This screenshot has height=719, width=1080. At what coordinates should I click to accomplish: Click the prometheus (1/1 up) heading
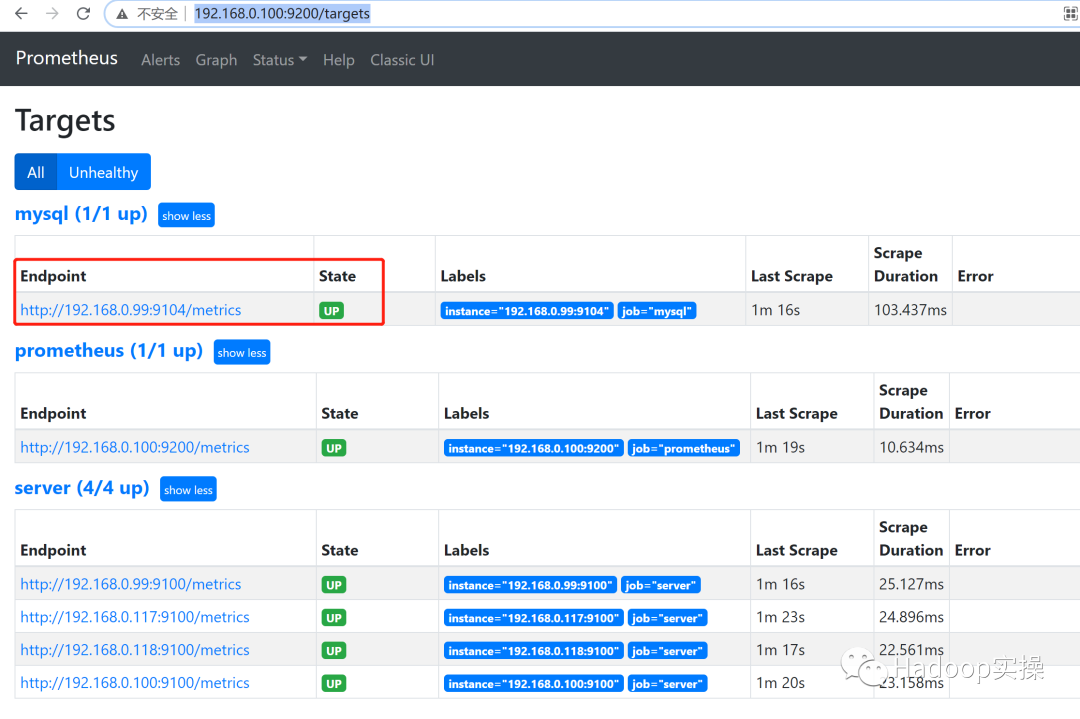(109, 351)
